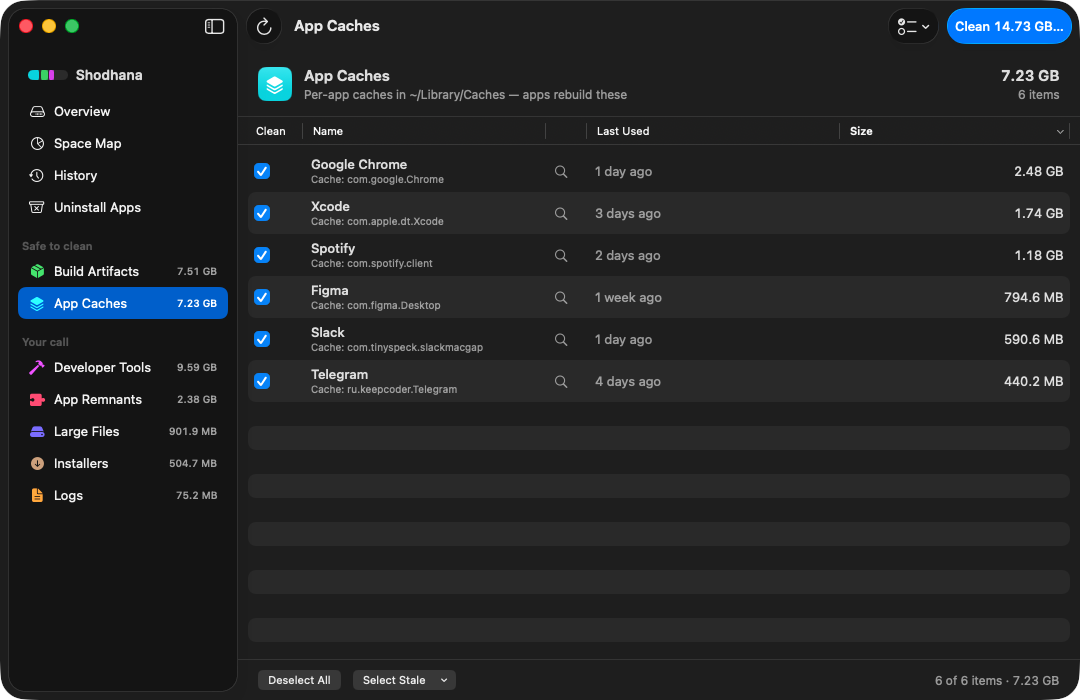Click the App Caches header layers icon
Image resolution: width=1080 pixels, height=700 pixels.
275,84
